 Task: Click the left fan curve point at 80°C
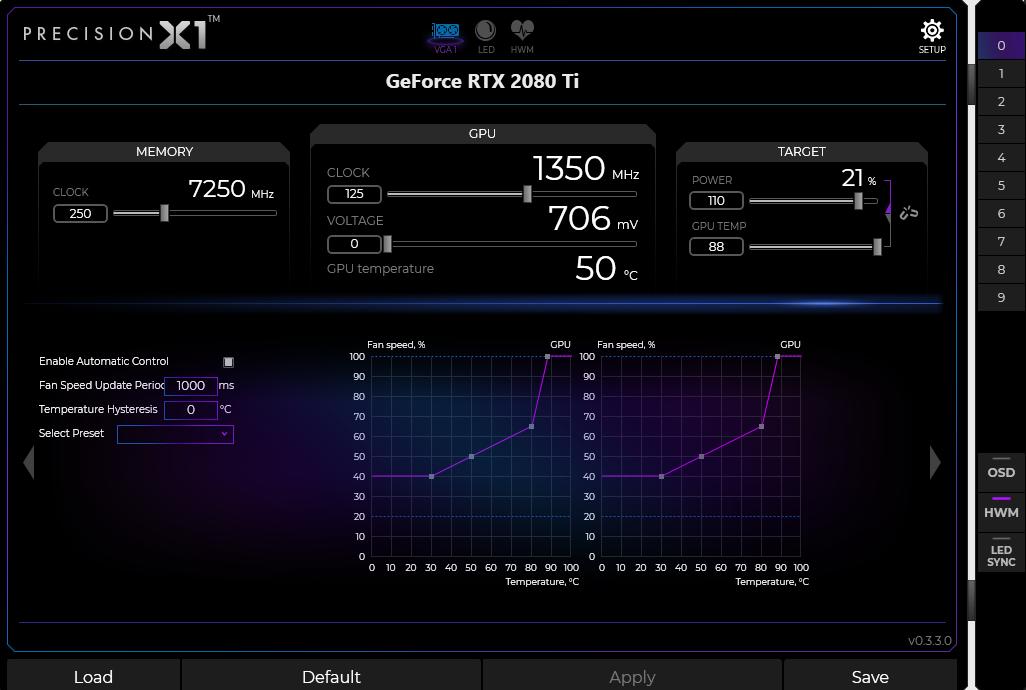[x=531, y=426]
